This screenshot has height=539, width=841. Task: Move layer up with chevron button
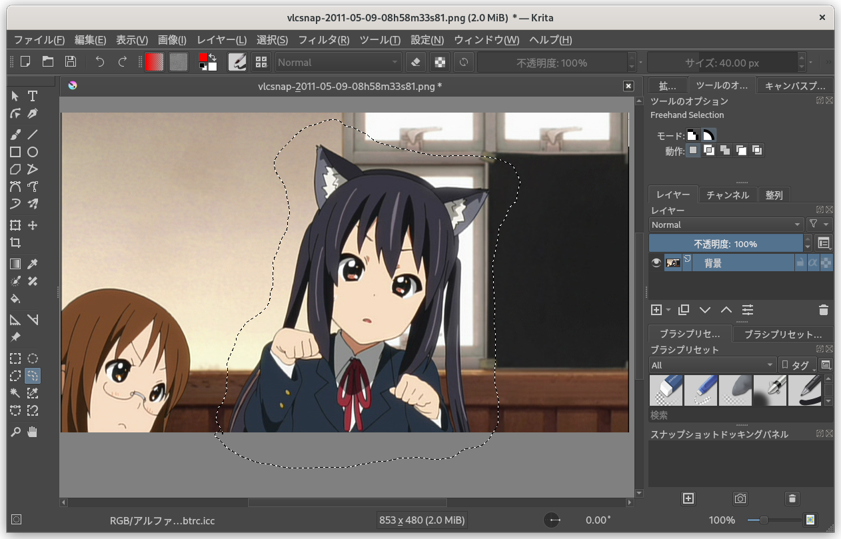pos(726,309)
